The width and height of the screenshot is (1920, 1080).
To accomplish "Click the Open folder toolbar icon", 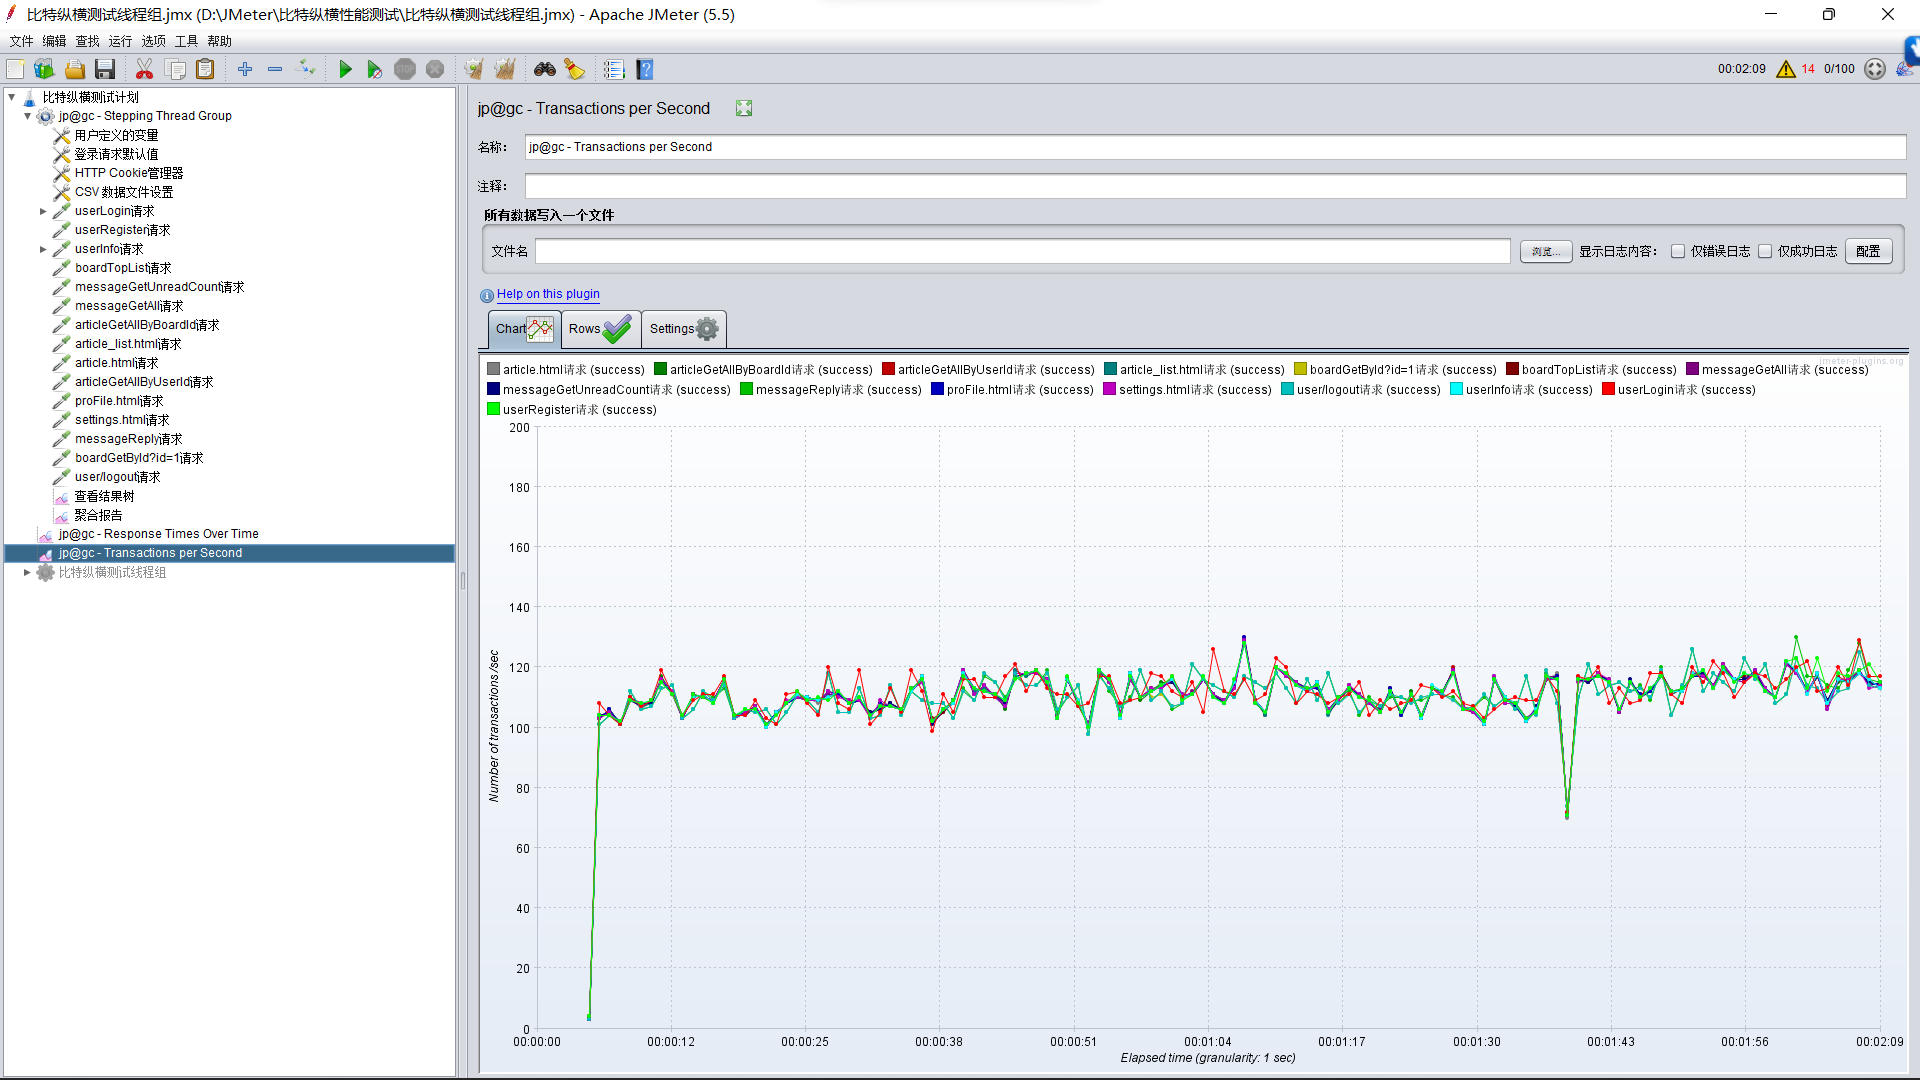I will [75, 69].
